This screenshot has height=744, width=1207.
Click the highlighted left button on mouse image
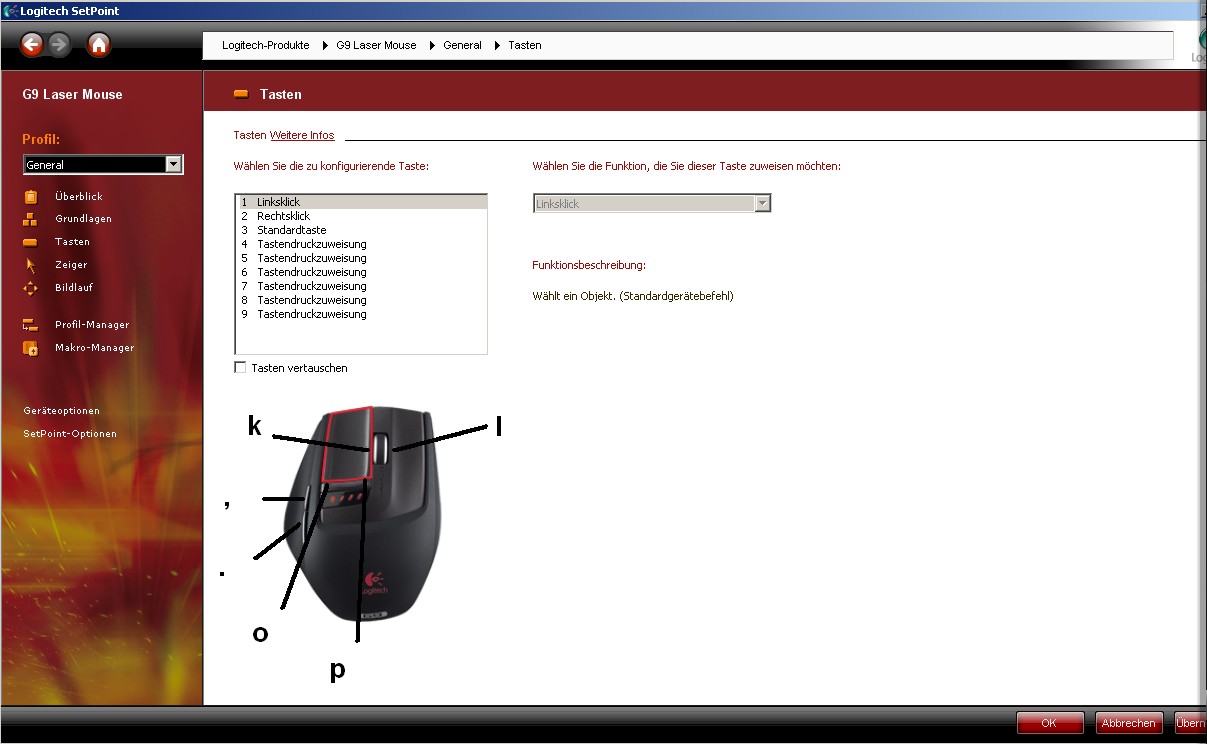[x=347, y=443]
